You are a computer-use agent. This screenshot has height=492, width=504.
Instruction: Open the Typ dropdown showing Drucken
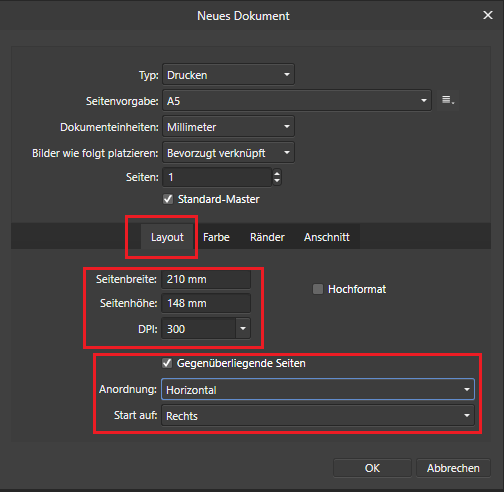click(x=228, y=75)
